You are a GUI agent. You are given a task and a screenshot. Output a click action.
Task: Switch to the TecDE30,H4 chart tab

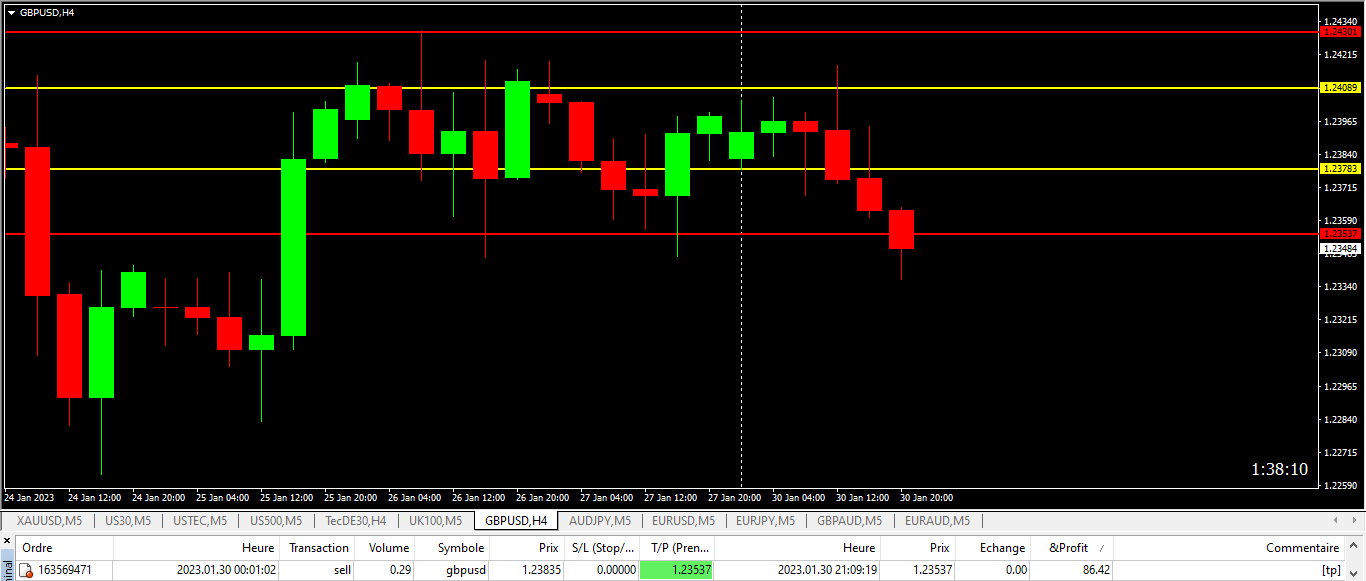point(355,520)
